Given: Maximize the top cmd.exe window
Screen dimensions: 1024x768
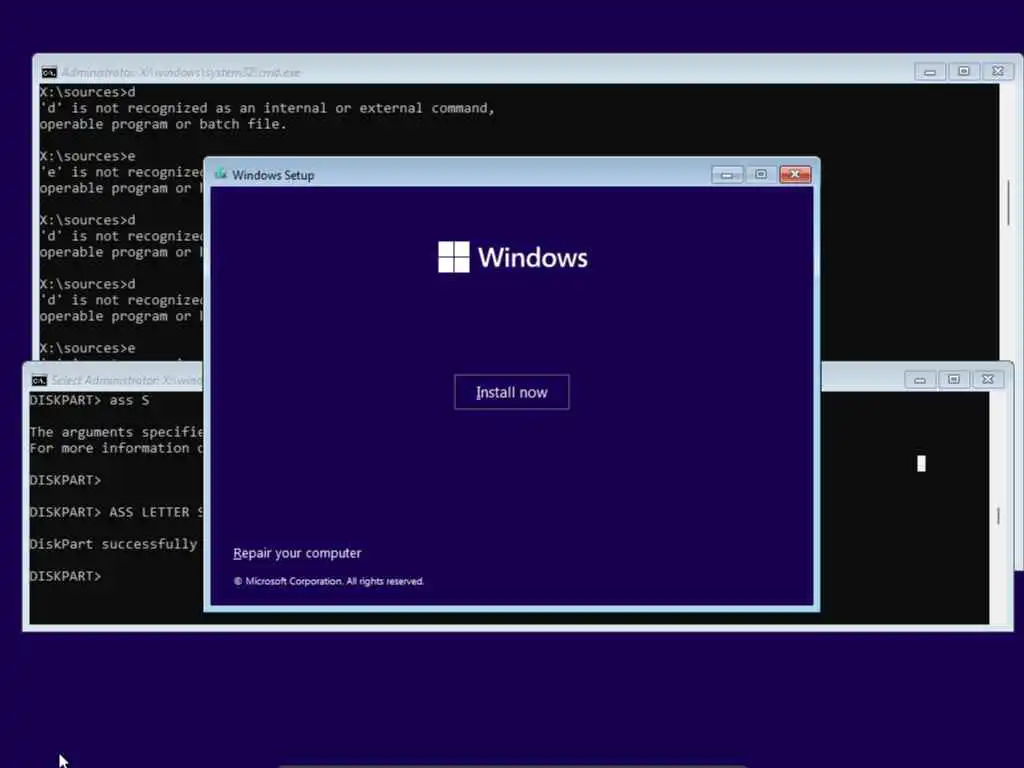Looking at the screenshot, I should [964, 71].
